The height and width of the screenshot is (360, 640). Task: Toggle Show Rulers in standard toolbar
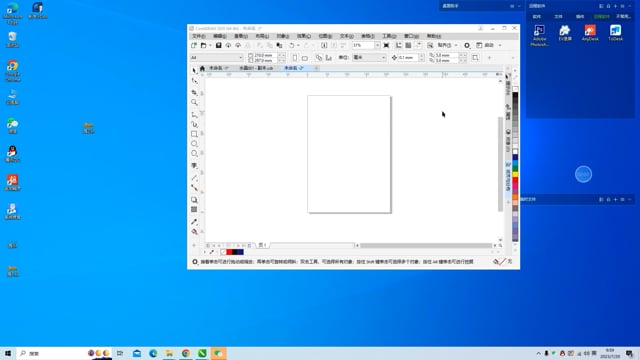click(398, 45)
